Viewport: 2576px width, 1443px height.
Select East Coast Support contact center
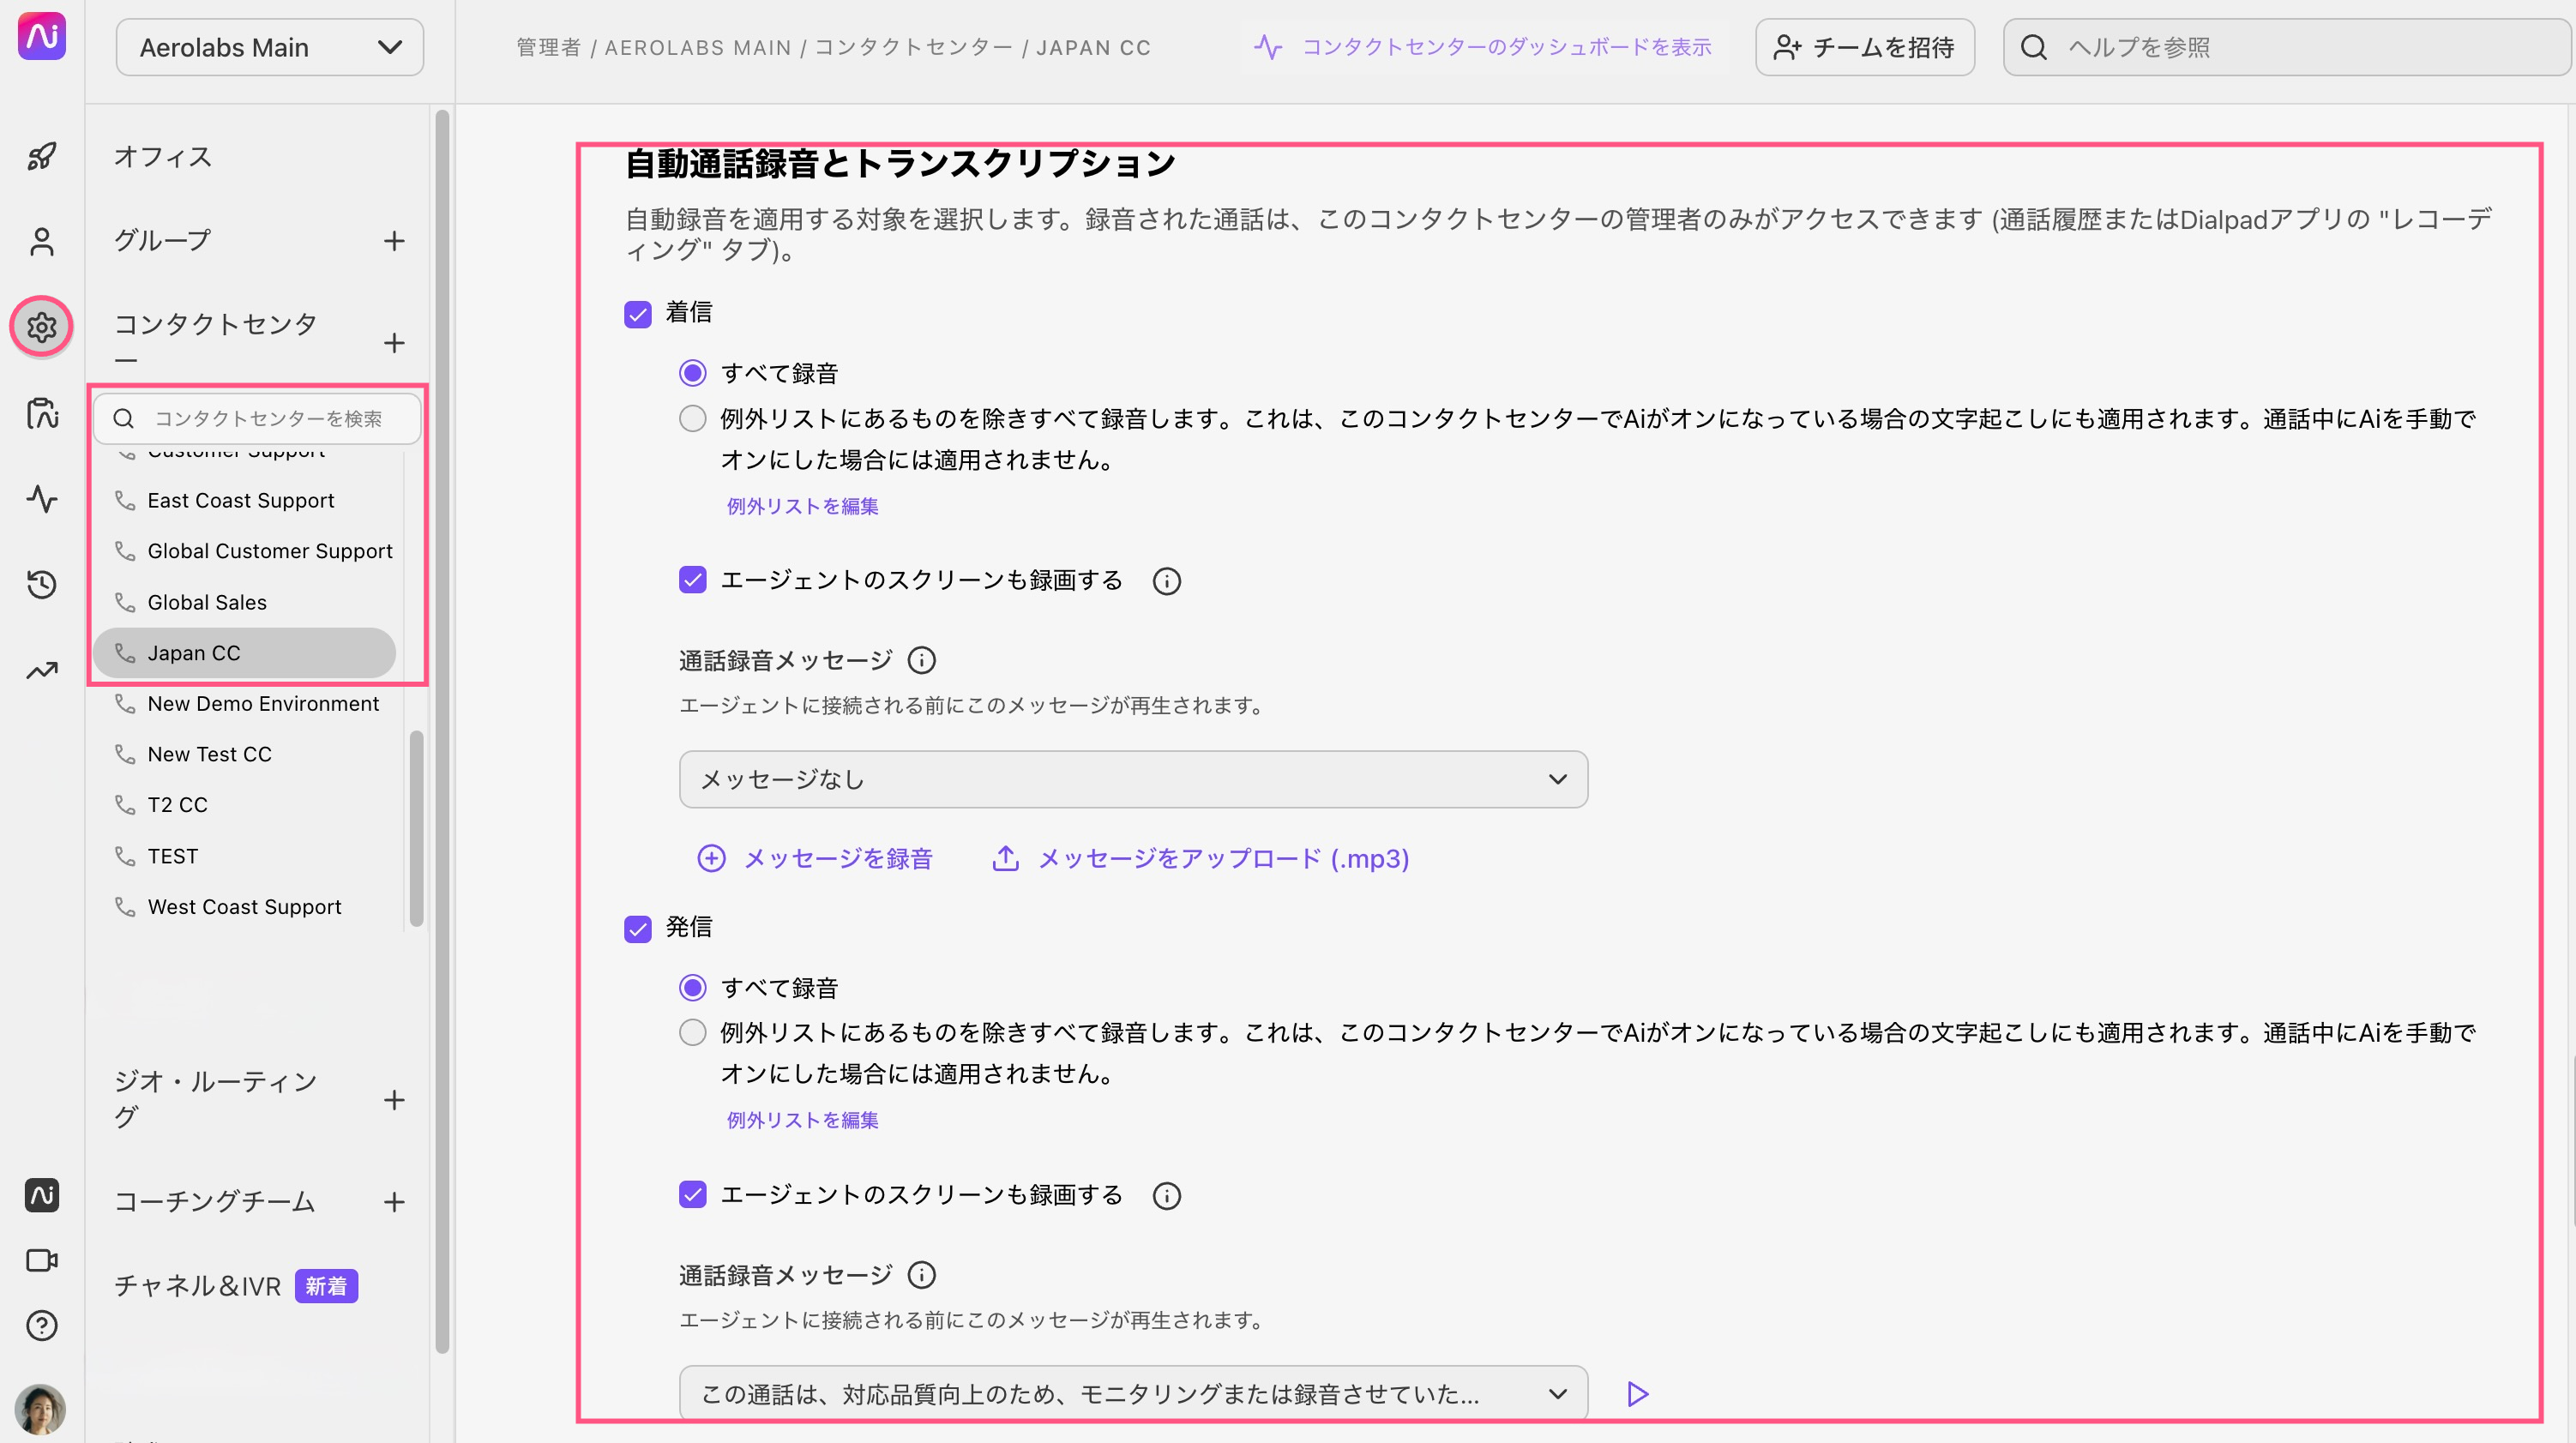click(x=241, y=500)
